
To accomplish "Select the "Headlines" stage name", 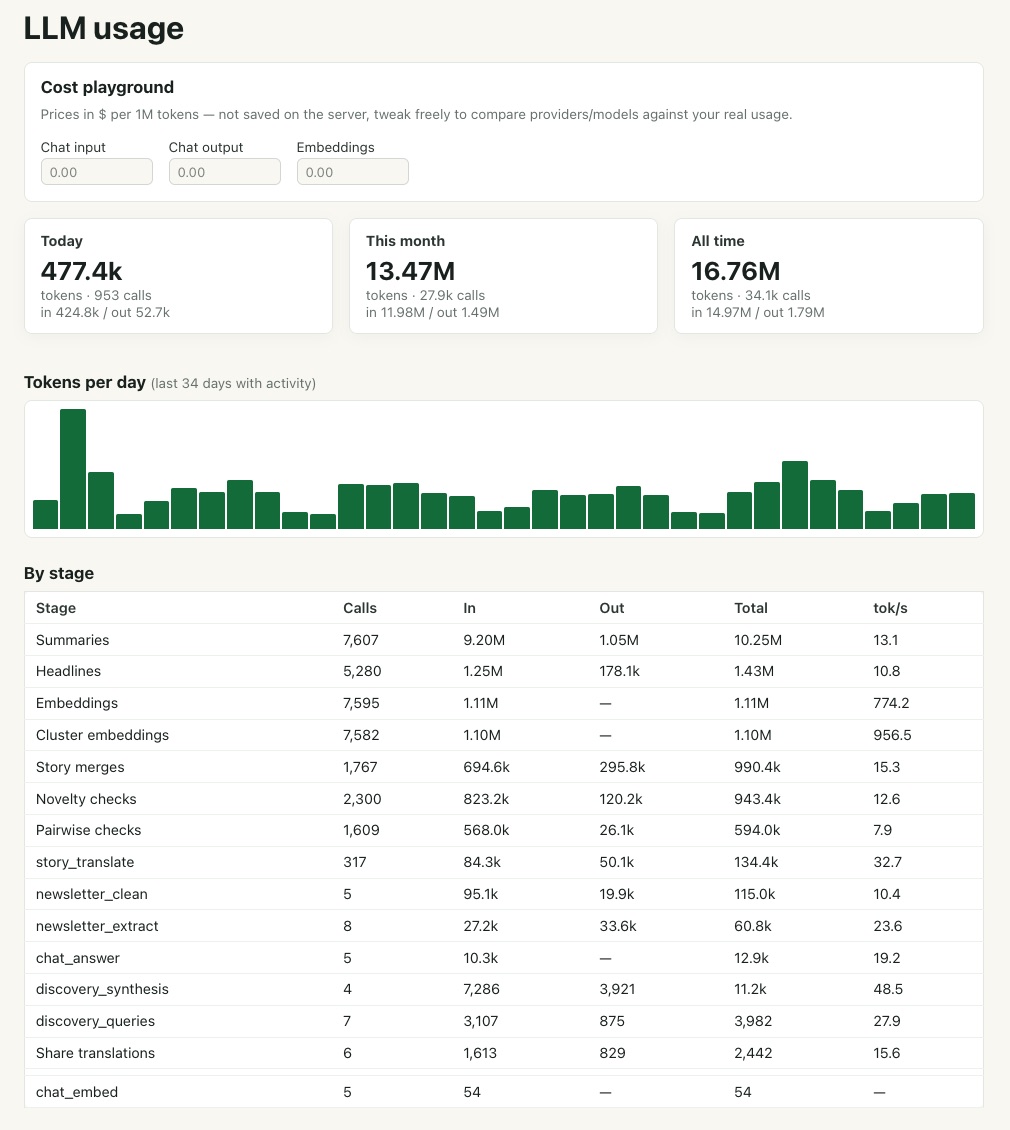I will (68, 671).
